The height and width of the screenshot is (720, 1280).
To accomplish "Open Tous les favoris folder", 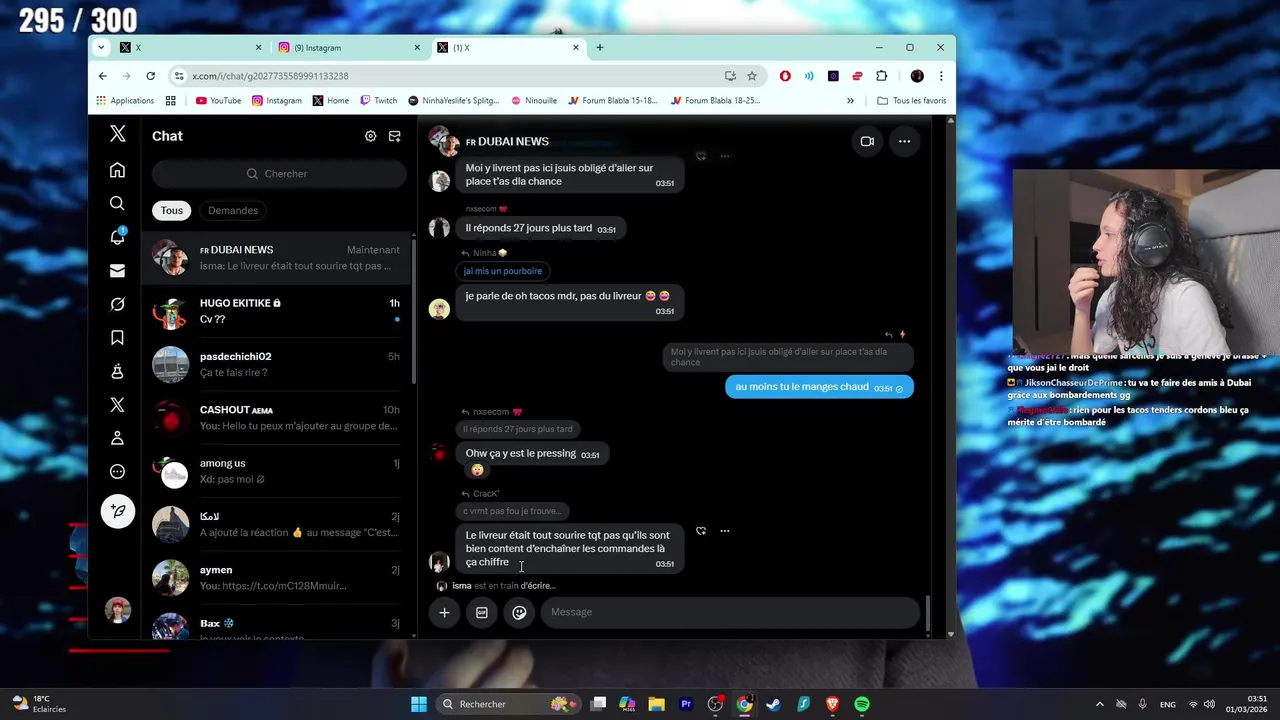I will click(911, 100).
